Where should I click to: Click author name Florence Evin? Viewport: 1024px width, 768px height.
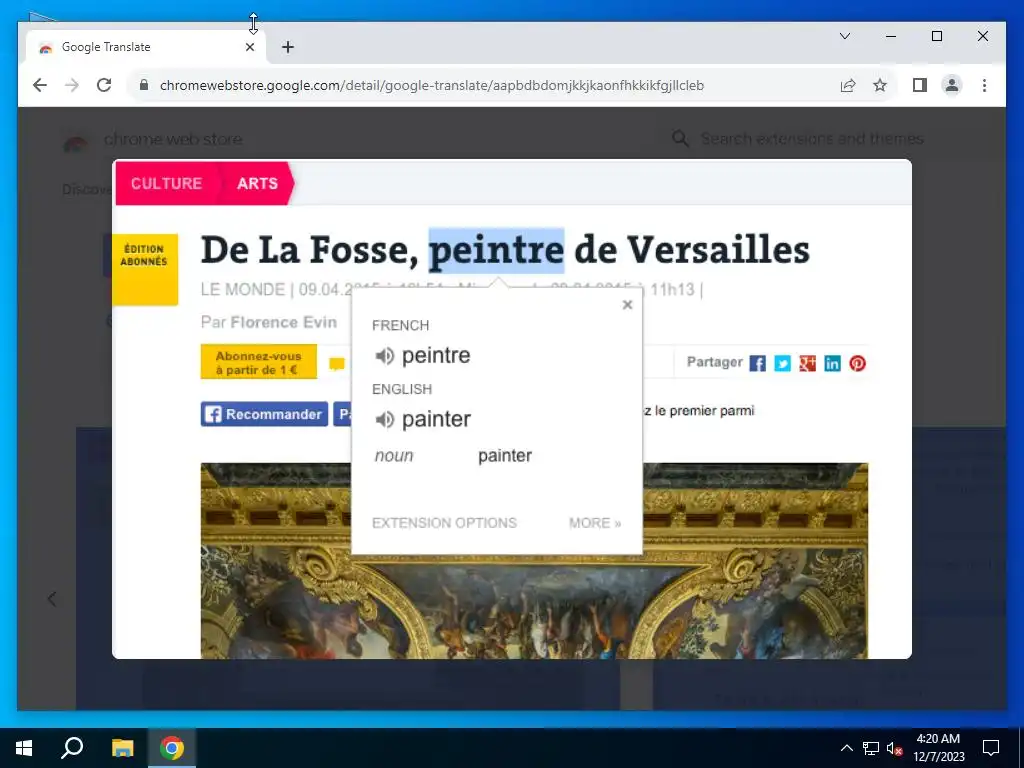click(283, 323)
